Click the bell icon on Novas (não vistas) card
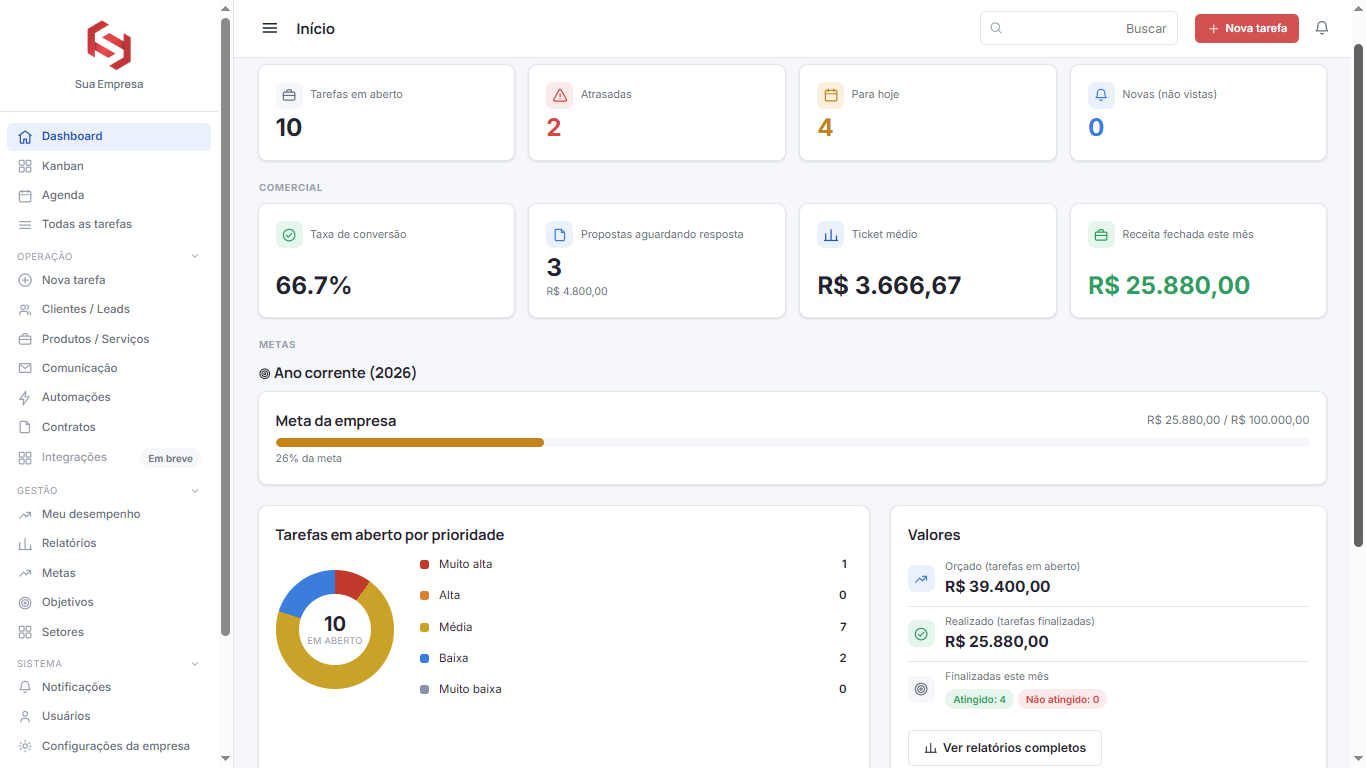The height and width of the screenshot is (768, 1366). point(1101,95)
